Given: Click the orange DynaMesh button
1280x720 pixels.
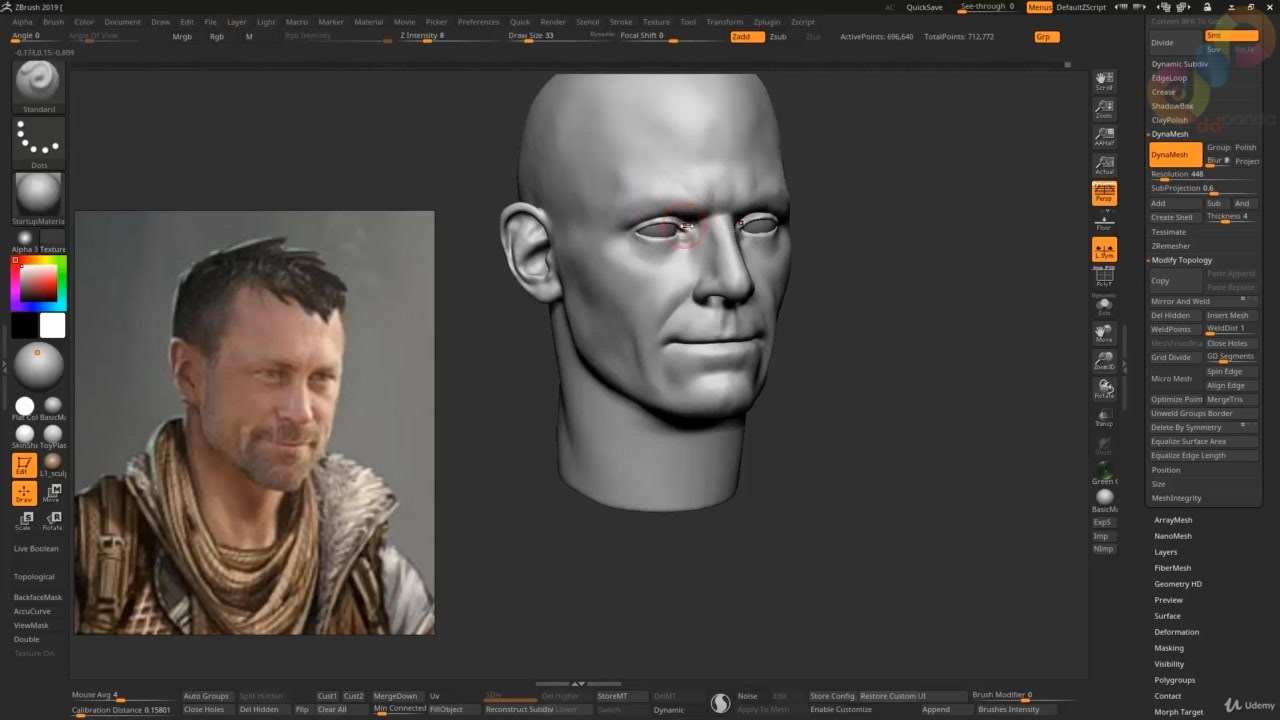Looking at the screenshot, I should pyautogui.click(x=1175, y=155).
